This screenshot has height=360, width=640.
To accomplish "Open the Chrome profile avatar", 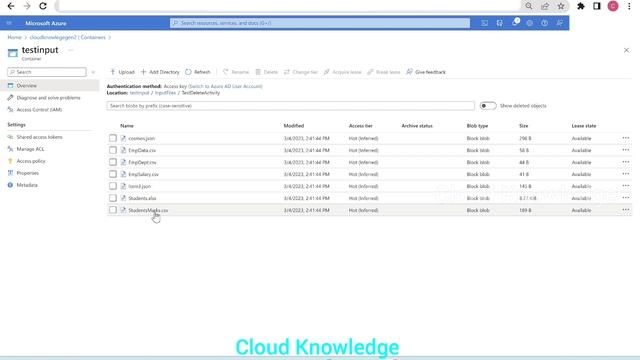I will [613, 6].
